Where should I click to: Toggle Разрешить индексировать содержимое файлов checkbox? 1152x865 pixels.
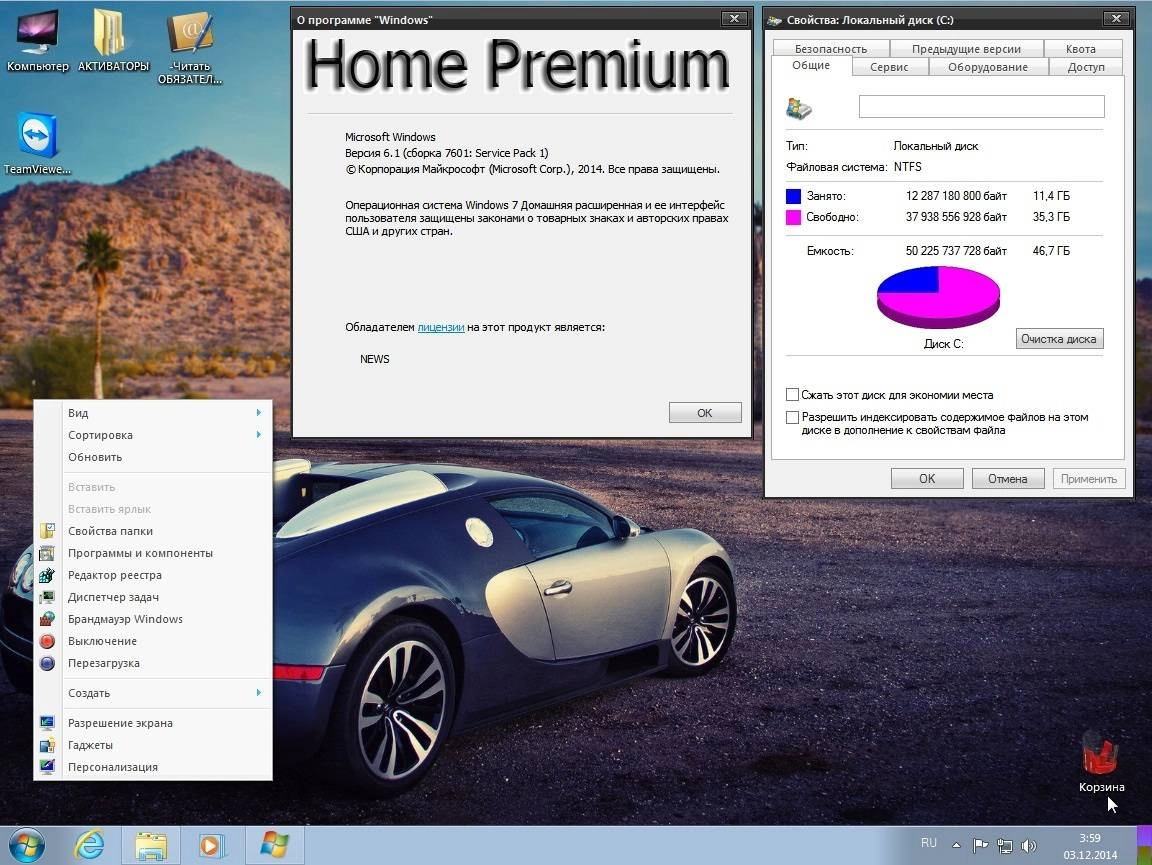pyautogui.click(x=792, y=417)
